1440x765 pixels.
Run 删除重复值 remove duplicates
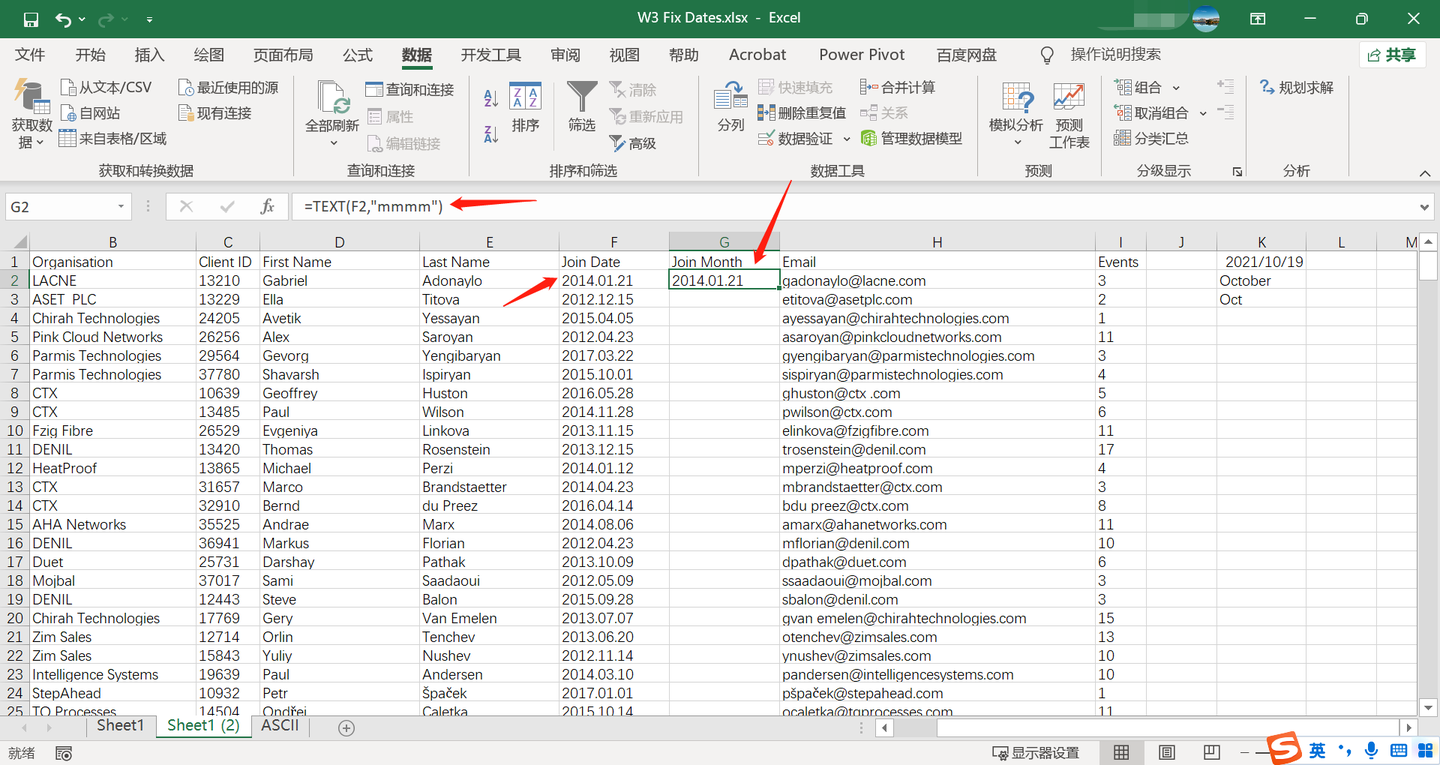pyautogui.click(x=801, y=113)
